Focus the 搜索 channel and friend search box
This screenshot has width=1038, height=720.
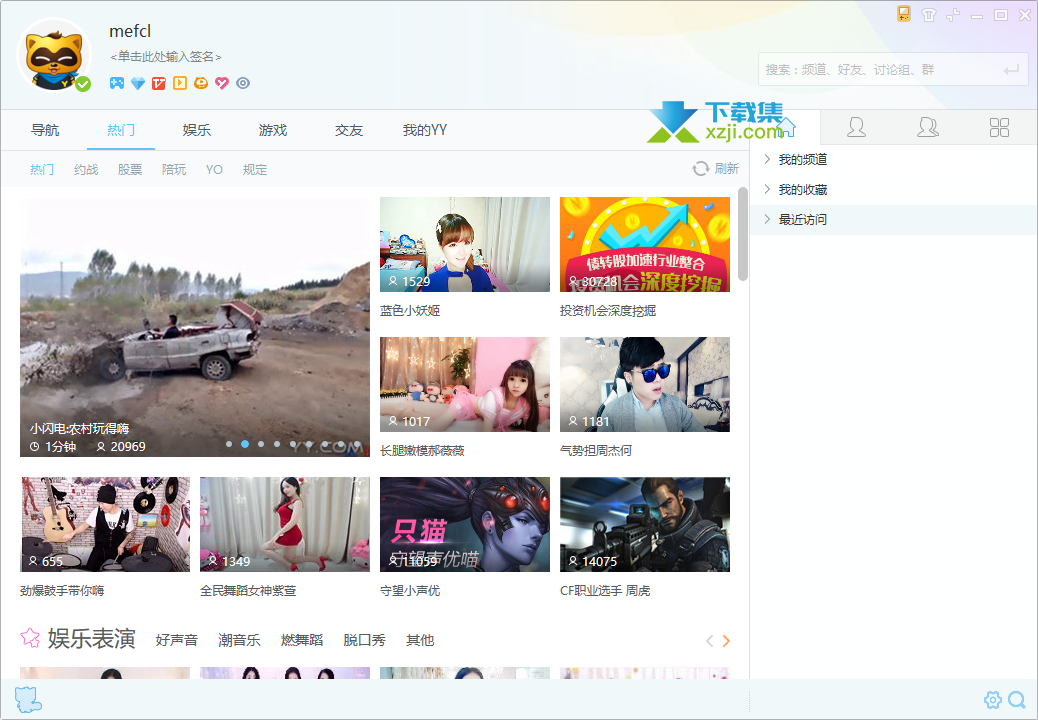pyautogui.click(x=893, y=69)
